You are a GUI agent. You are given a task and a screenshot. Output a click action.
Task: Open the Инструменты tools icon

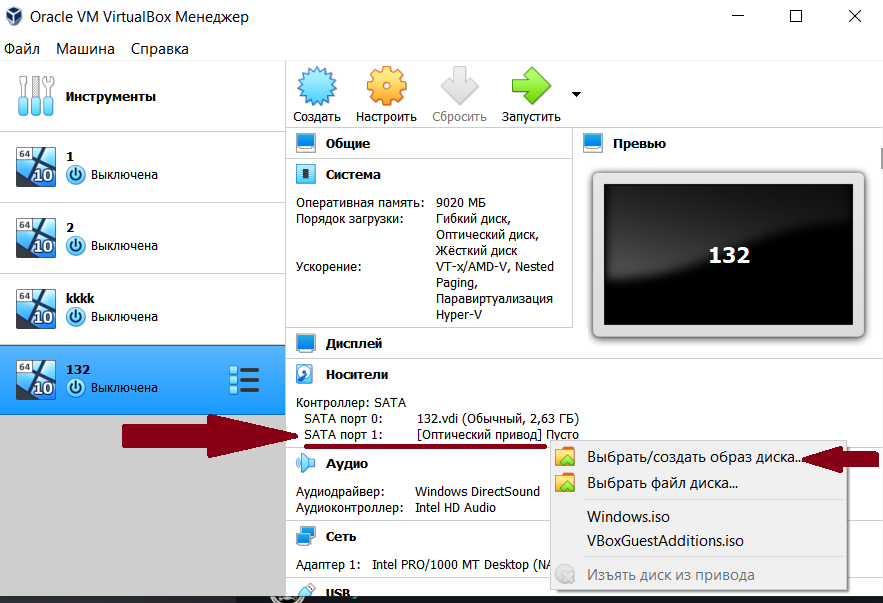(36, 97)
